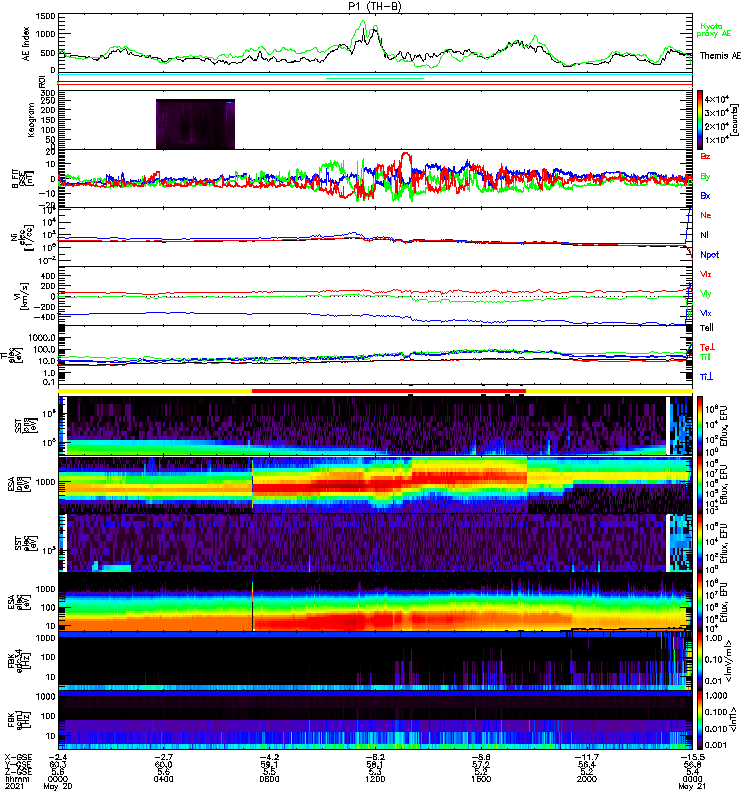Click the green By legend label

point(705,177)
